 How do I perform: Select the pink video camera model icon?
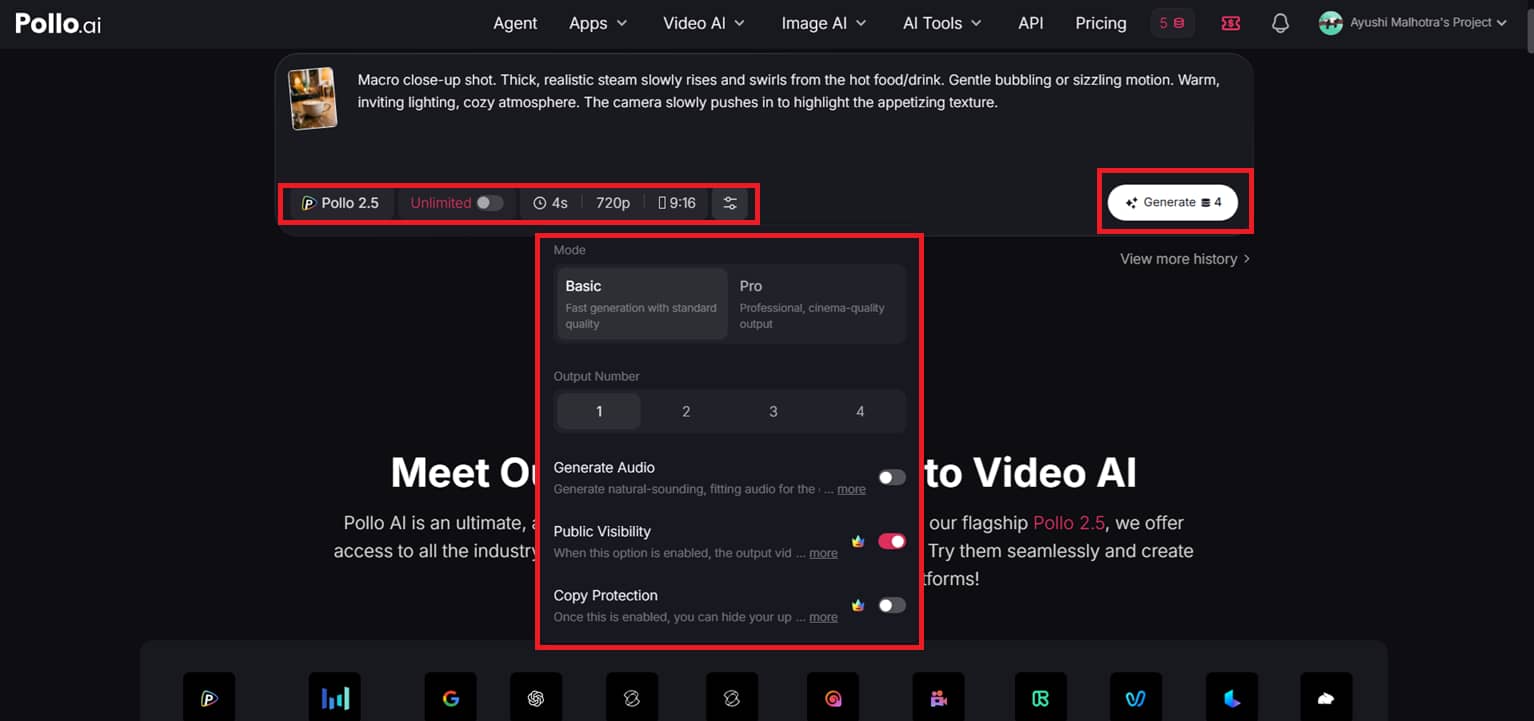point(938,698)
